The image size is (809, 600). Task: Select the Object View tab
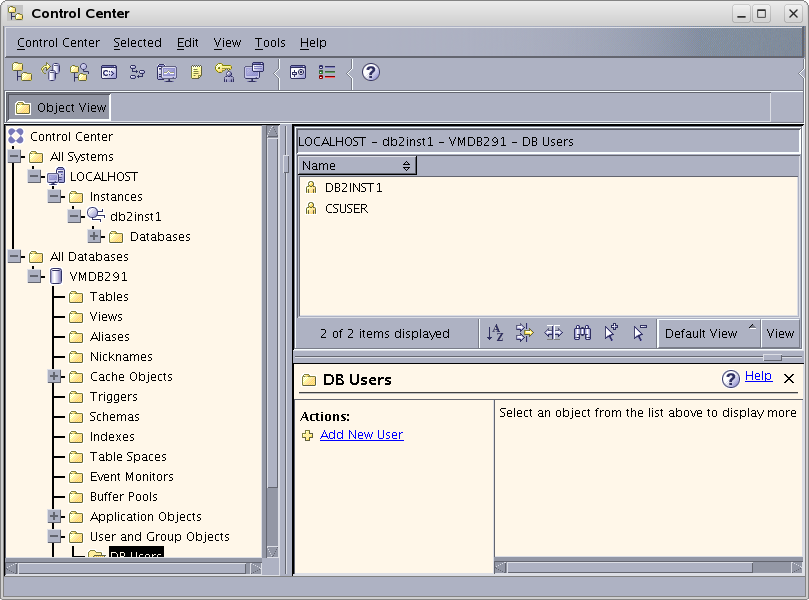point(59,107)
